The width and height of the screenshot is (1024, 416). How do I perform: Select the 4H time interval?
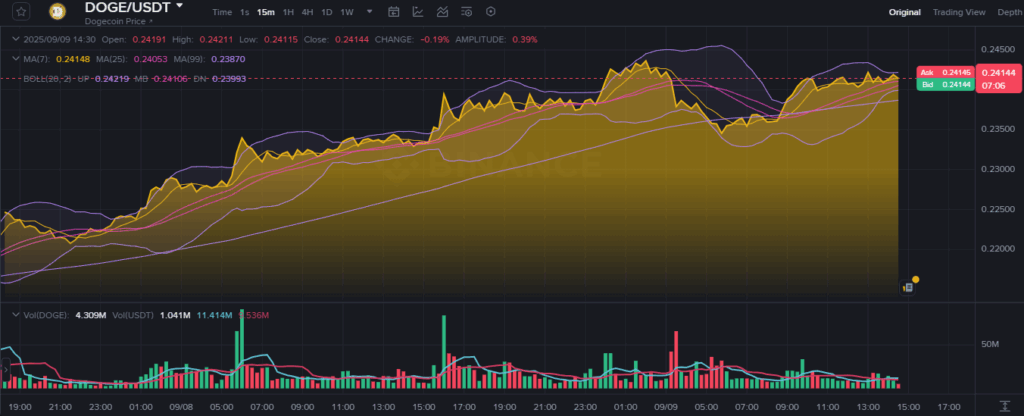[x=307, y=12]
